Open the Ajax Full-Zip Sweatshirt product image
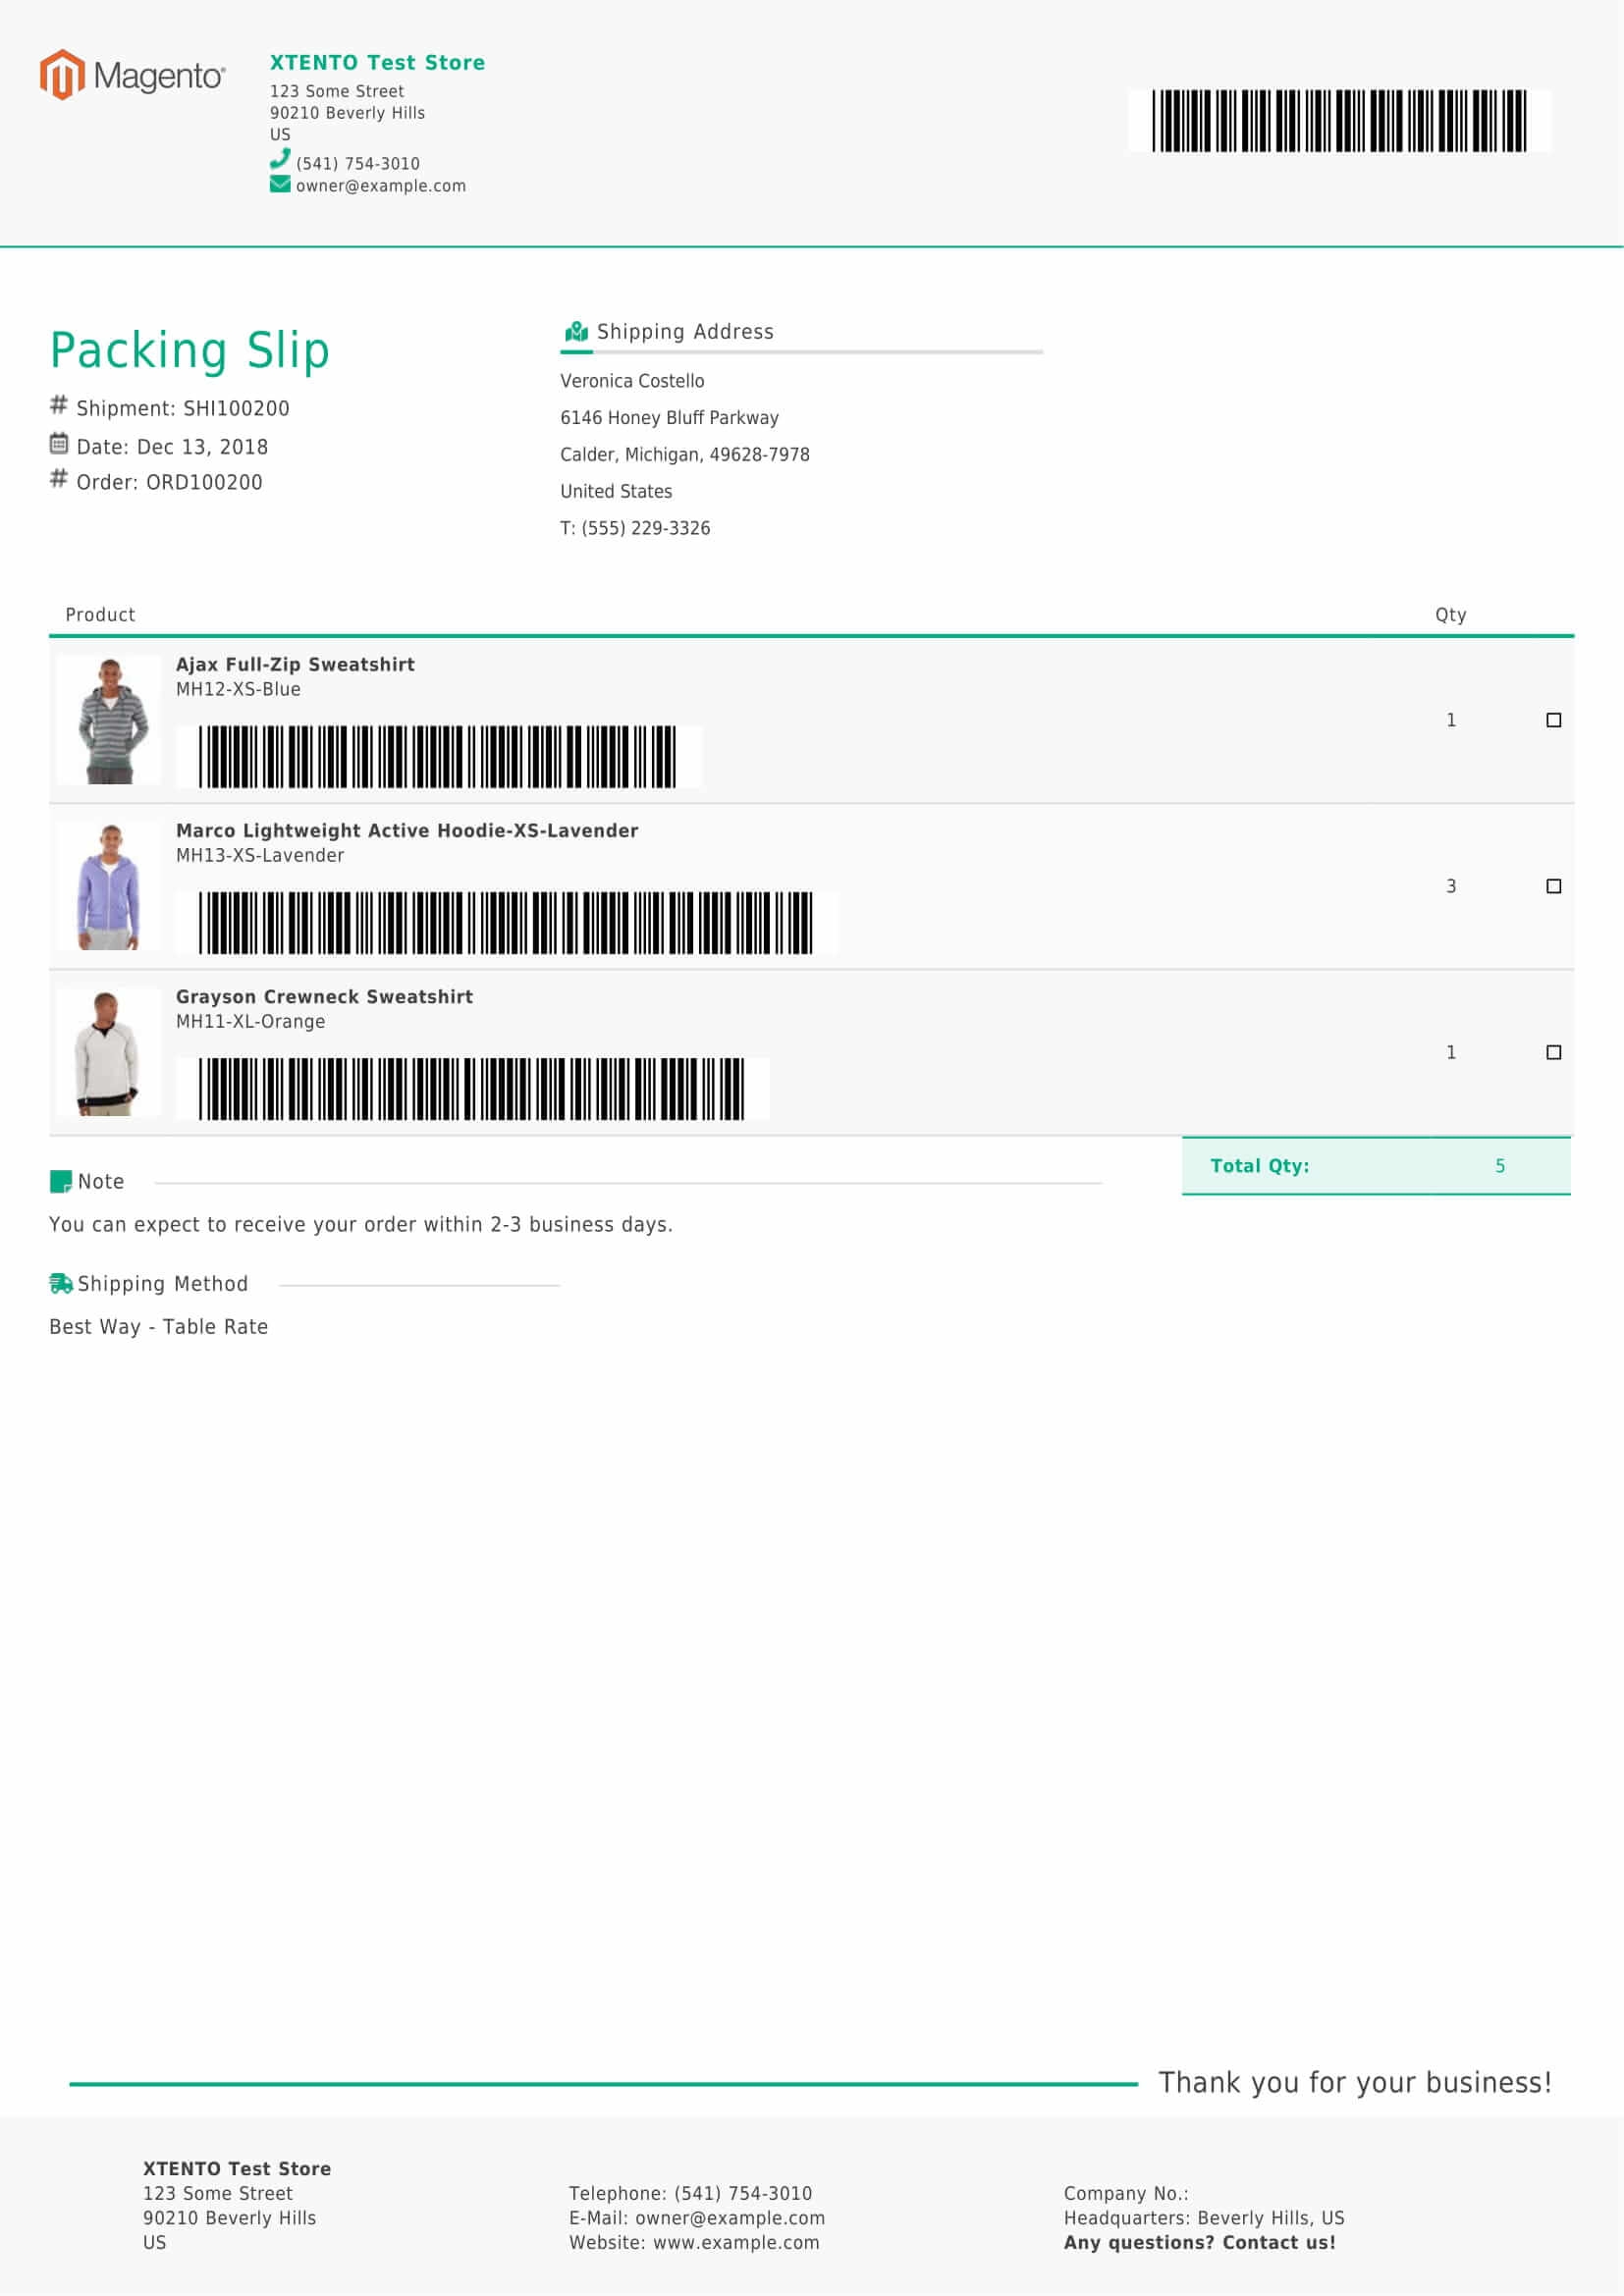The width and height of the screenshot is (1624, 2296). (x=109, y=720)
